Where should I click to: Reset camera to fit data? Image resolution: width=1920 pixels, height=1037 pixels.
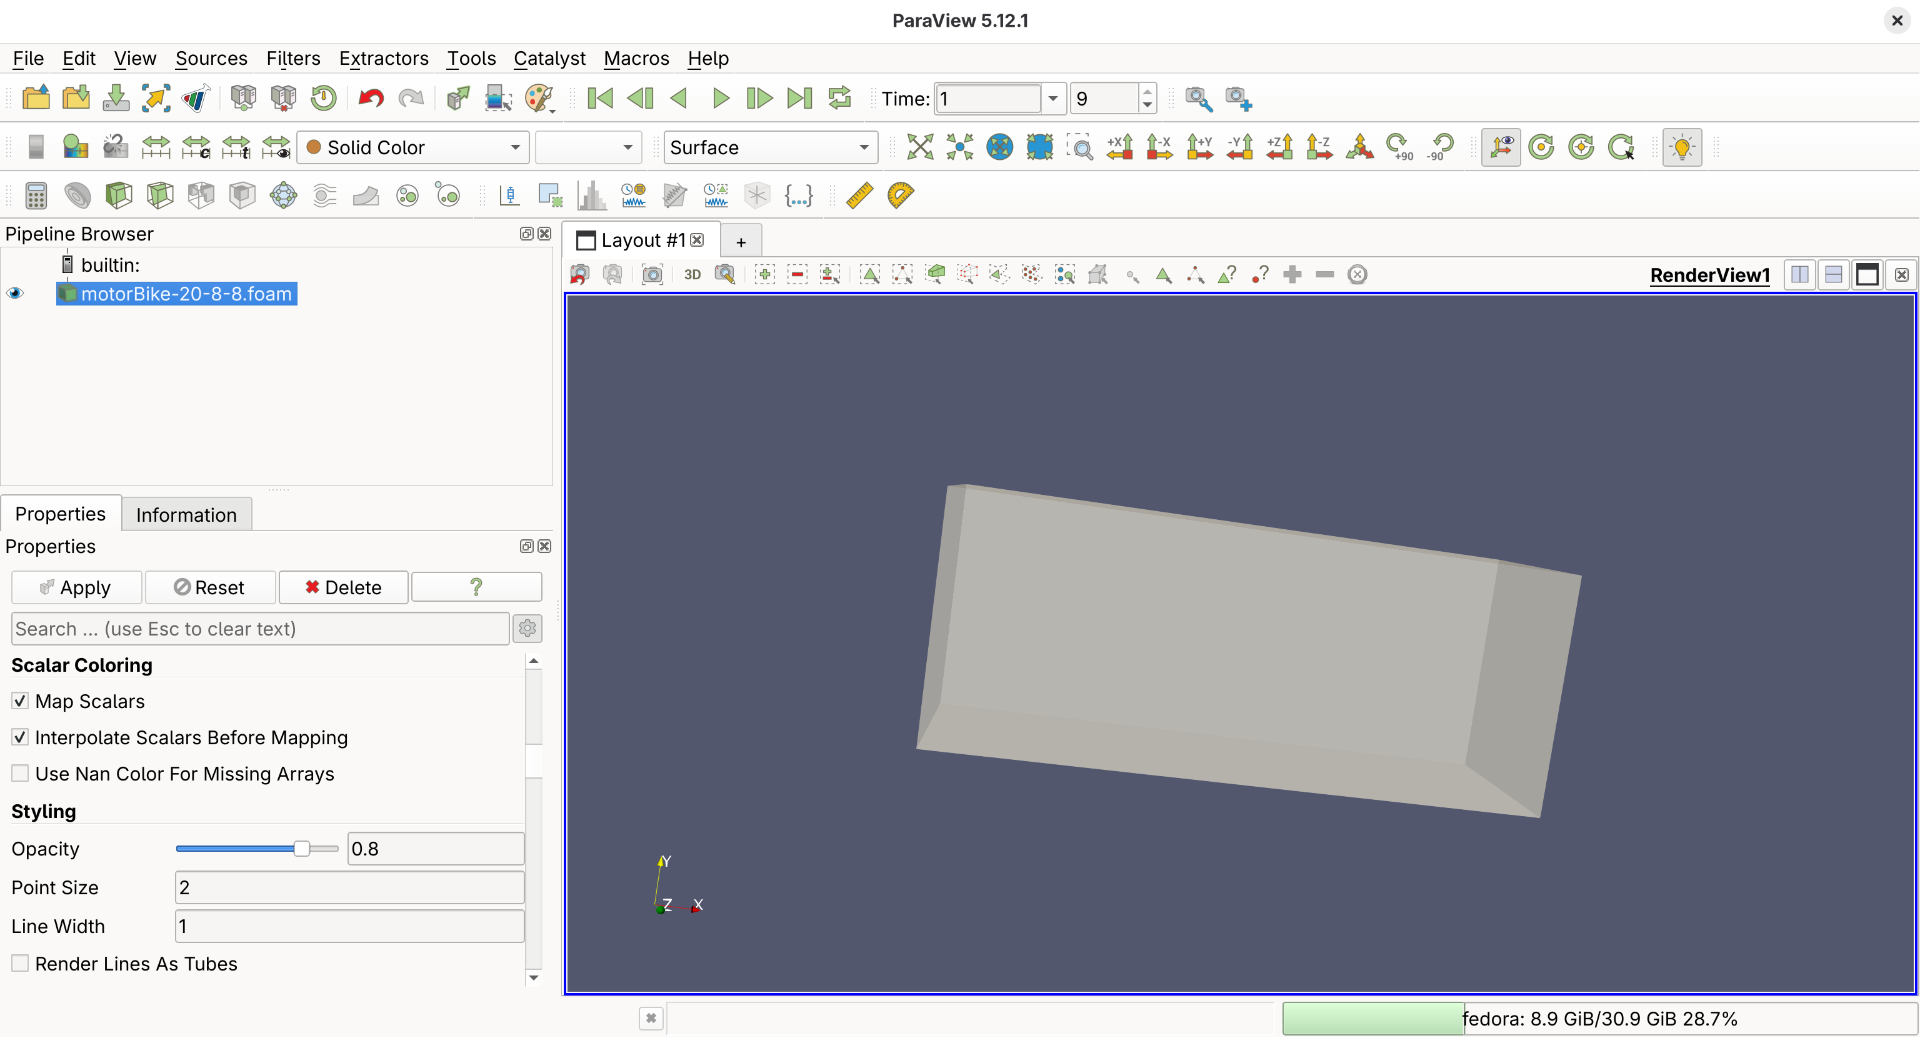920,147
